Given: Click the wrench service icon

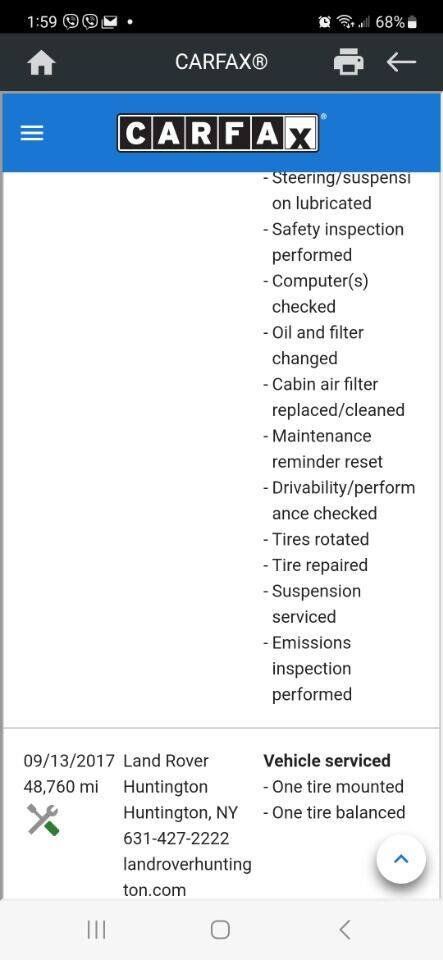Looking at the screenshot, I should [x=43, y=820].
